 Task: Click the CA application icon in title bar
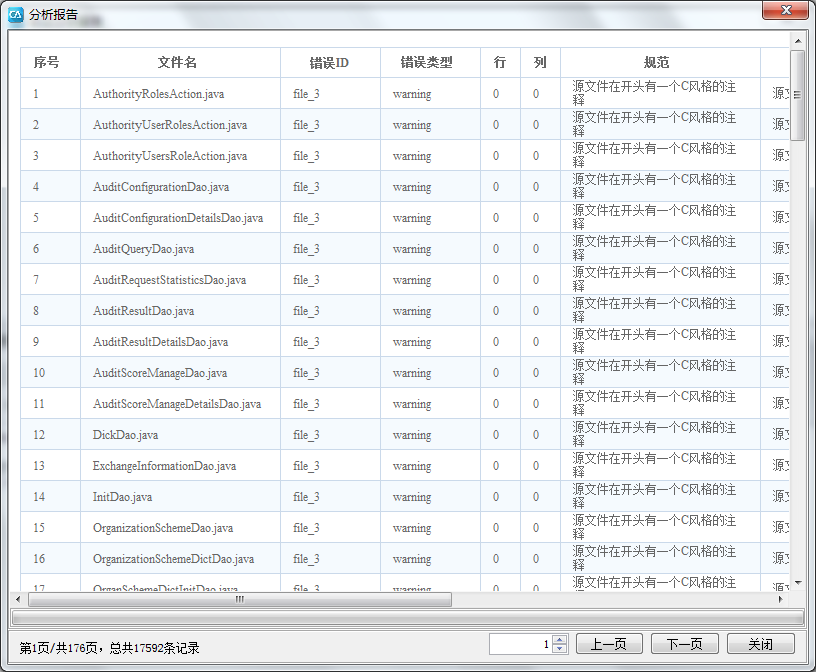pyautogui.click(x=16, y=14)
